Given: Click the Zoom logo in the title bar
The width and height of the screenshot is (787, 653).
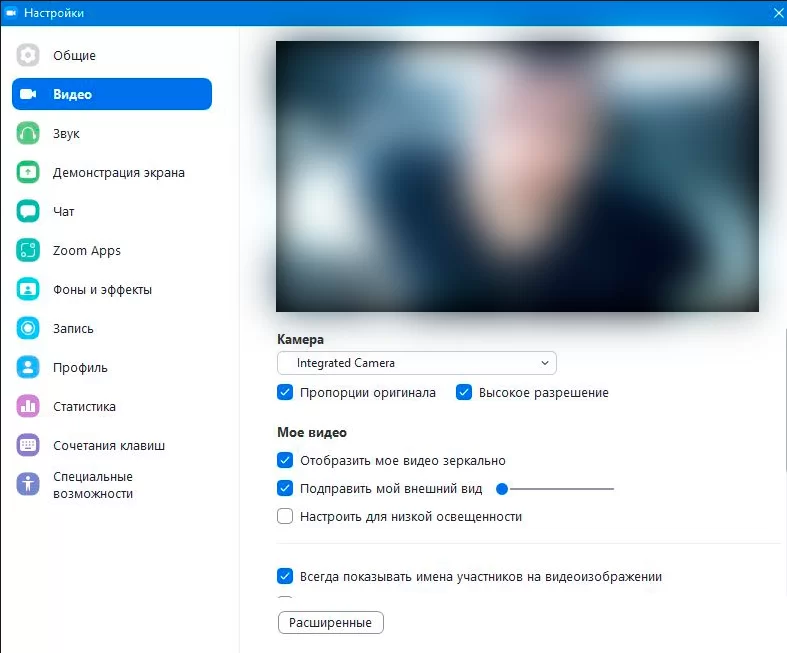Looking at the screenshot, I should (x=11, y=13).
